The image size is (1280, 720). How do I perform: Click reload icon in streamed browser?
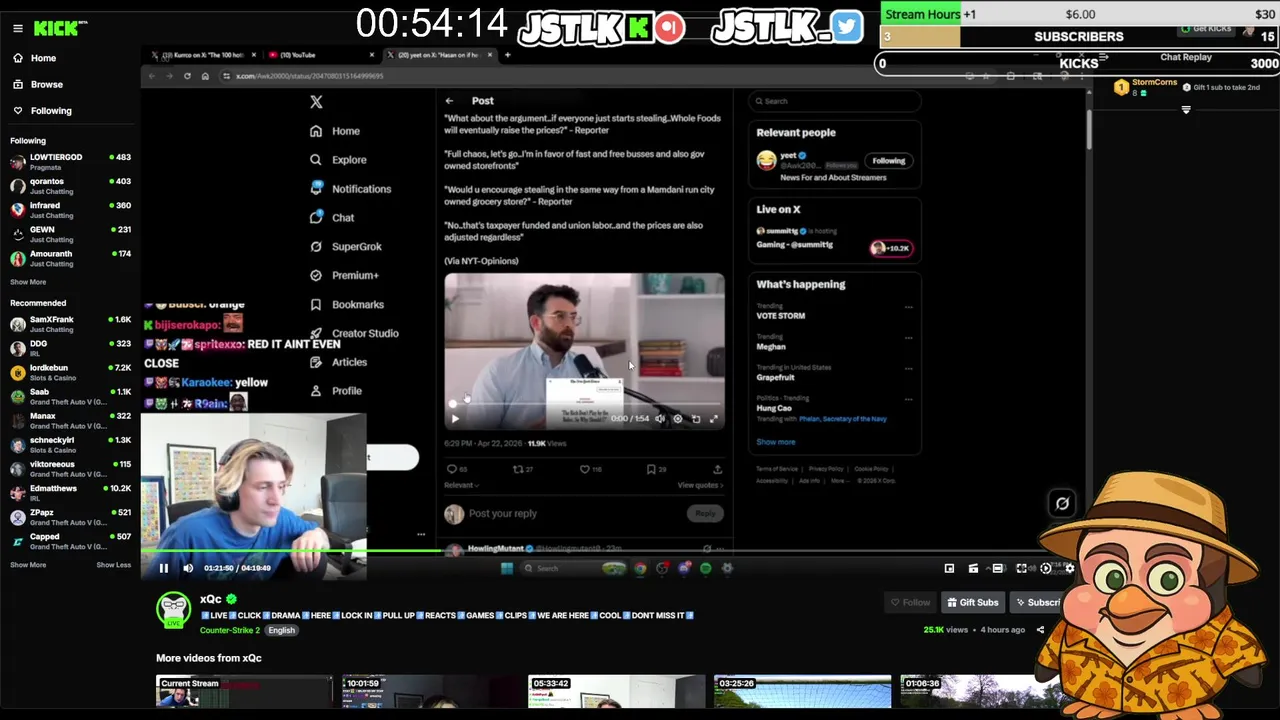(x=187, y=76)
